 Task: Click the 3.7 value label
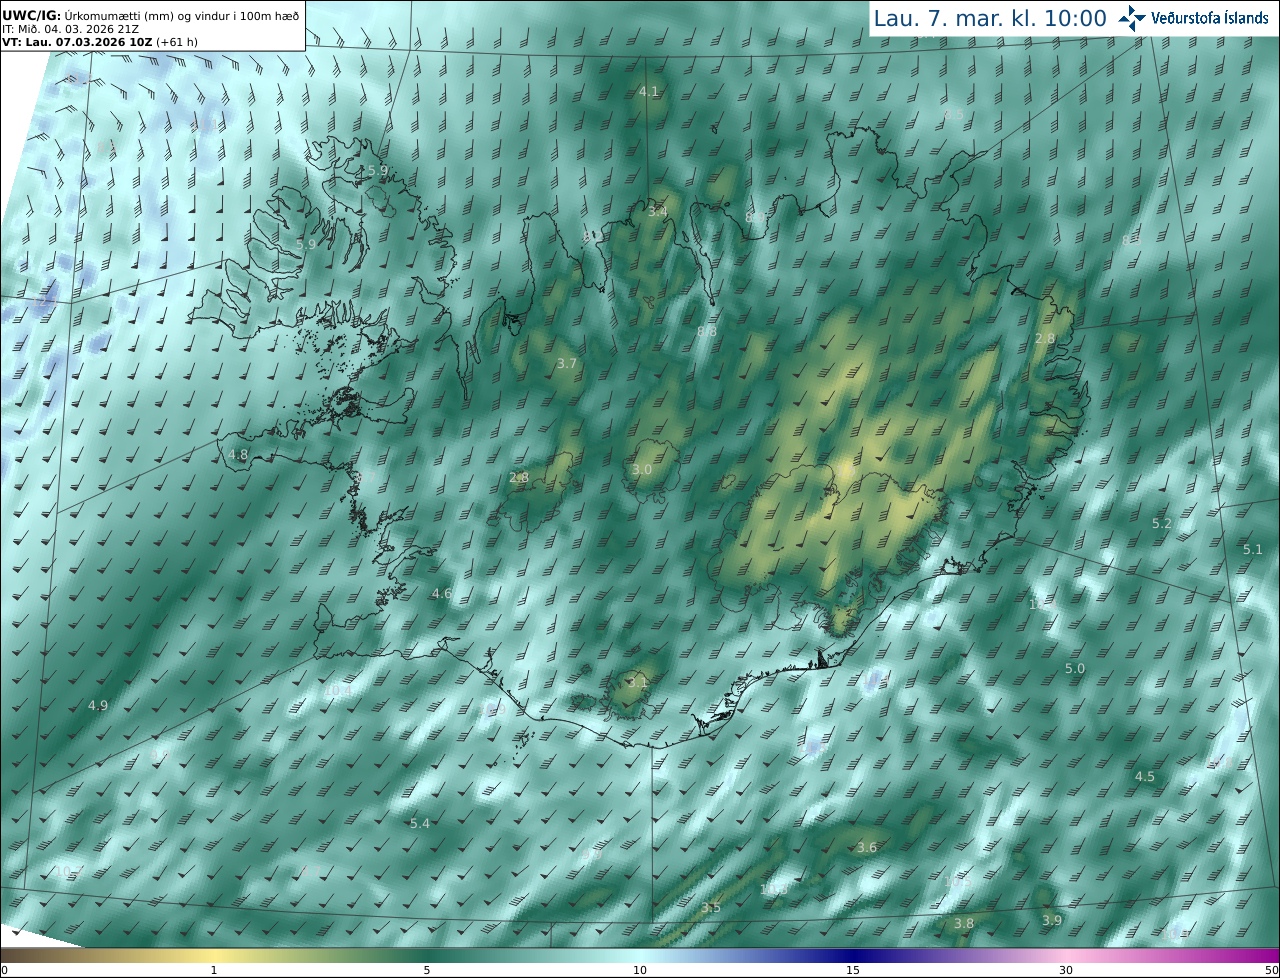click(567, 364)
